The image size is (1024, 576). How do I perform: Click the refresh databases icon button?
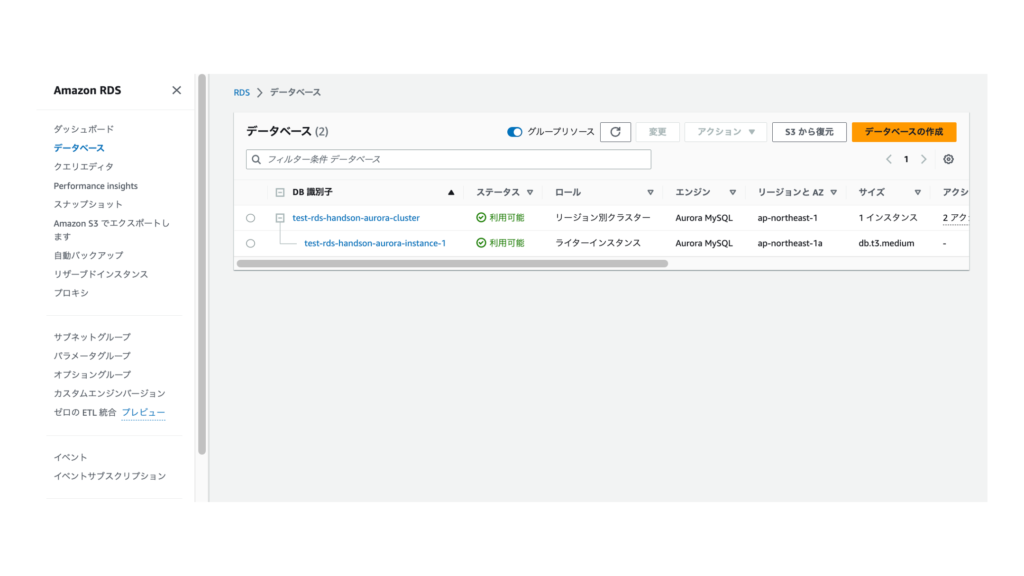pyautogui.click(x=615, y=132)
